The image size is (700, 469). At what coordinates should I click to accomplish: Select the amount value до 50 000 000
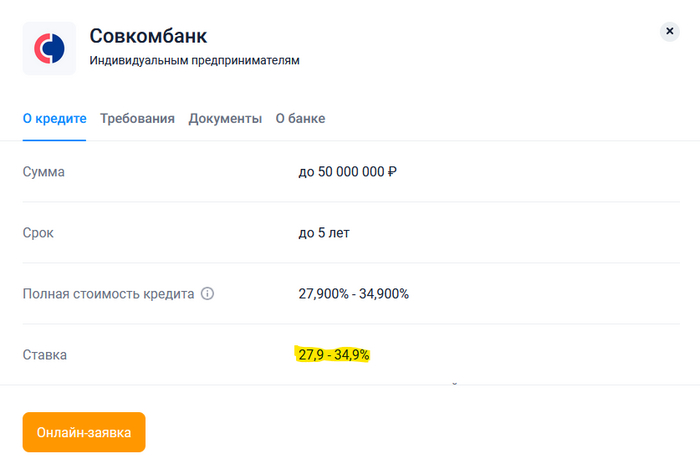coord(341,172)
